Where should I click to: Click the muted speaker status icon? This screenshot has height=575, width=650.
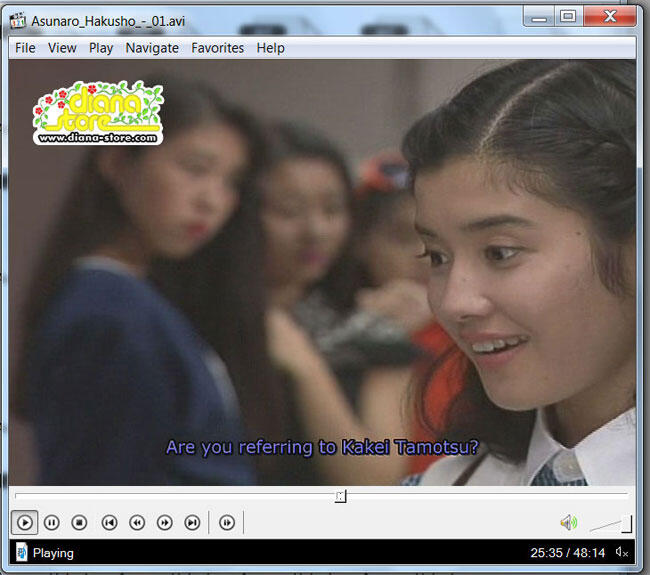coord(622,552)
